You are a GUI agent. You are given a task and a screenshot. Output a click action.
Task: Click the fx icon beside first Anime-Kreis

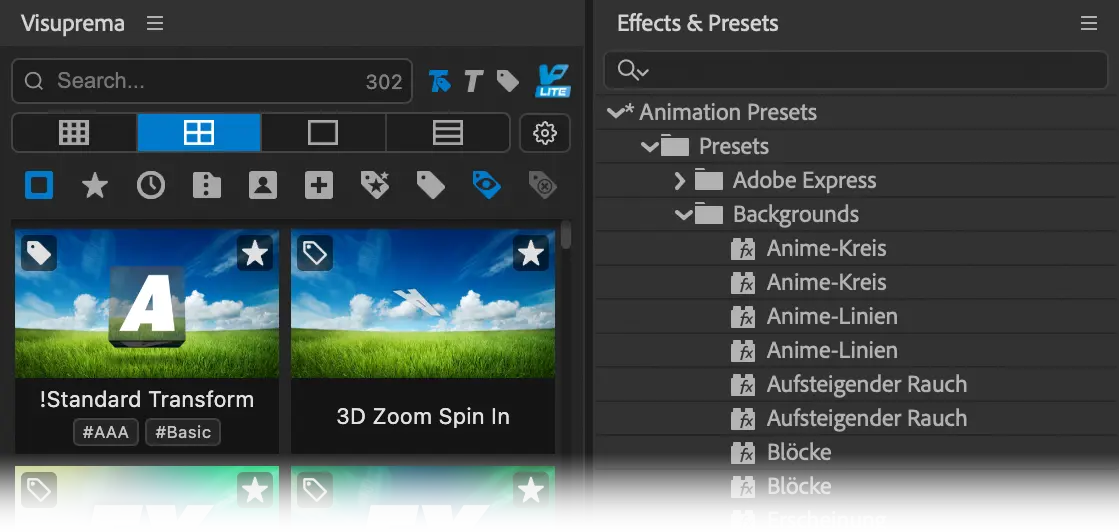coord(743,249)
